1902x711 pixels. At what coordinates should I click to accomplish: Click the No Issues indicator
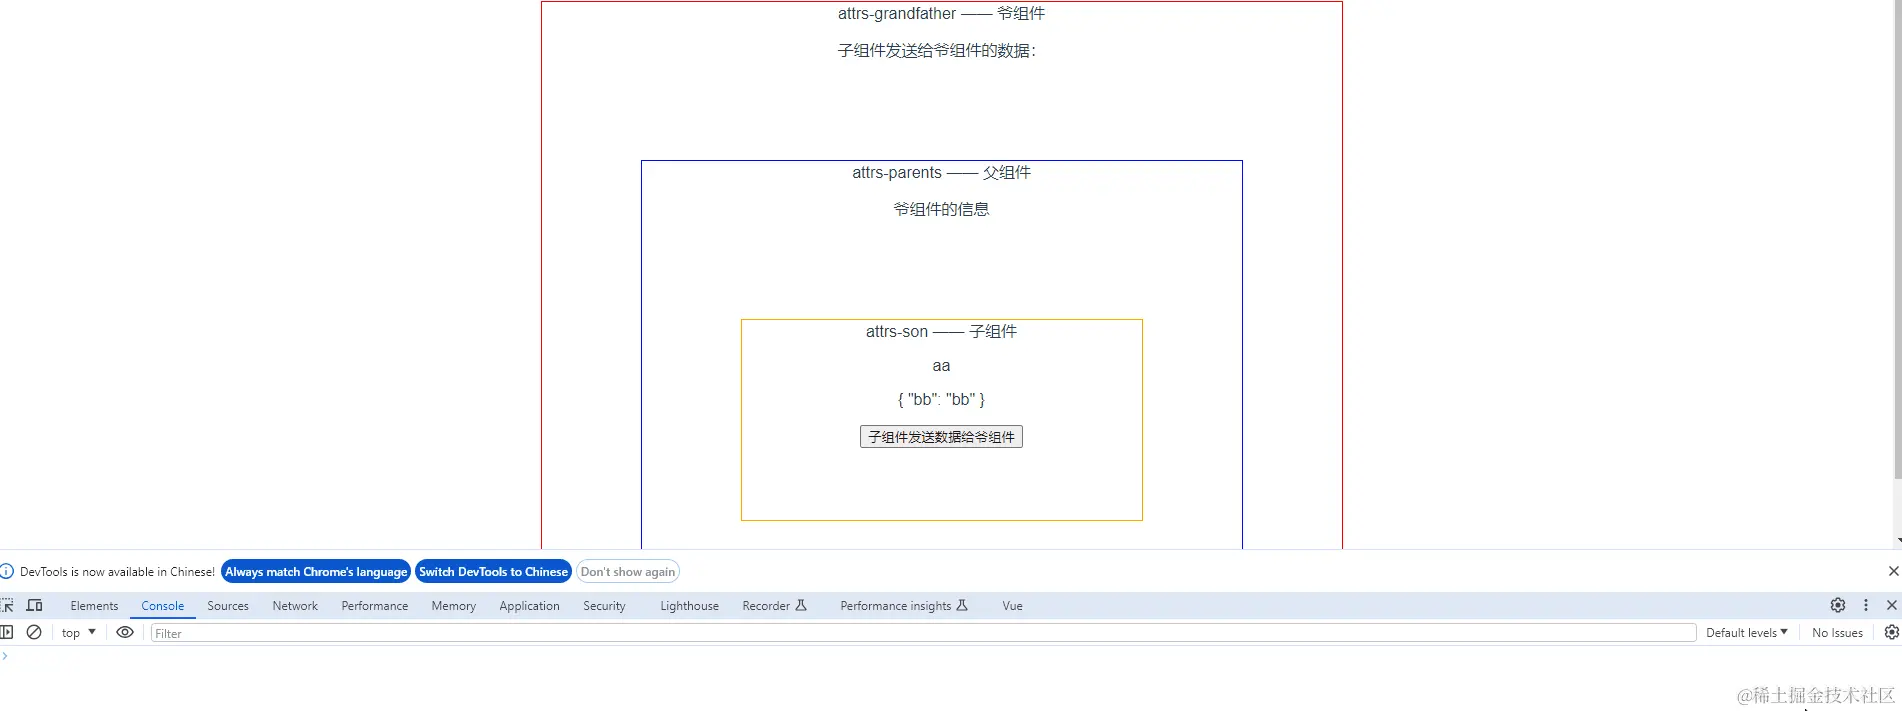click(x=1837, y=632)
